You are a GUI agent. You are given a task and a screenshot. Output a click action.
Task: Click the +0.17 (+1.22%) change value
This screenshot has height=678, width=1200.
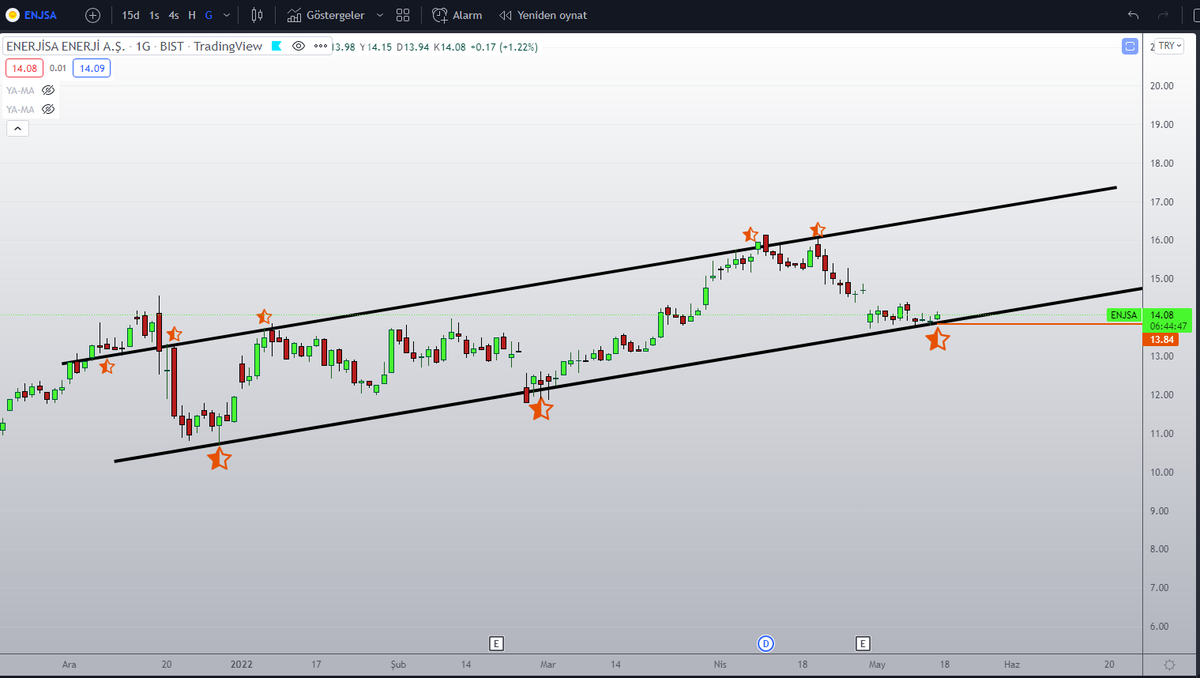[x=505, y=46]
